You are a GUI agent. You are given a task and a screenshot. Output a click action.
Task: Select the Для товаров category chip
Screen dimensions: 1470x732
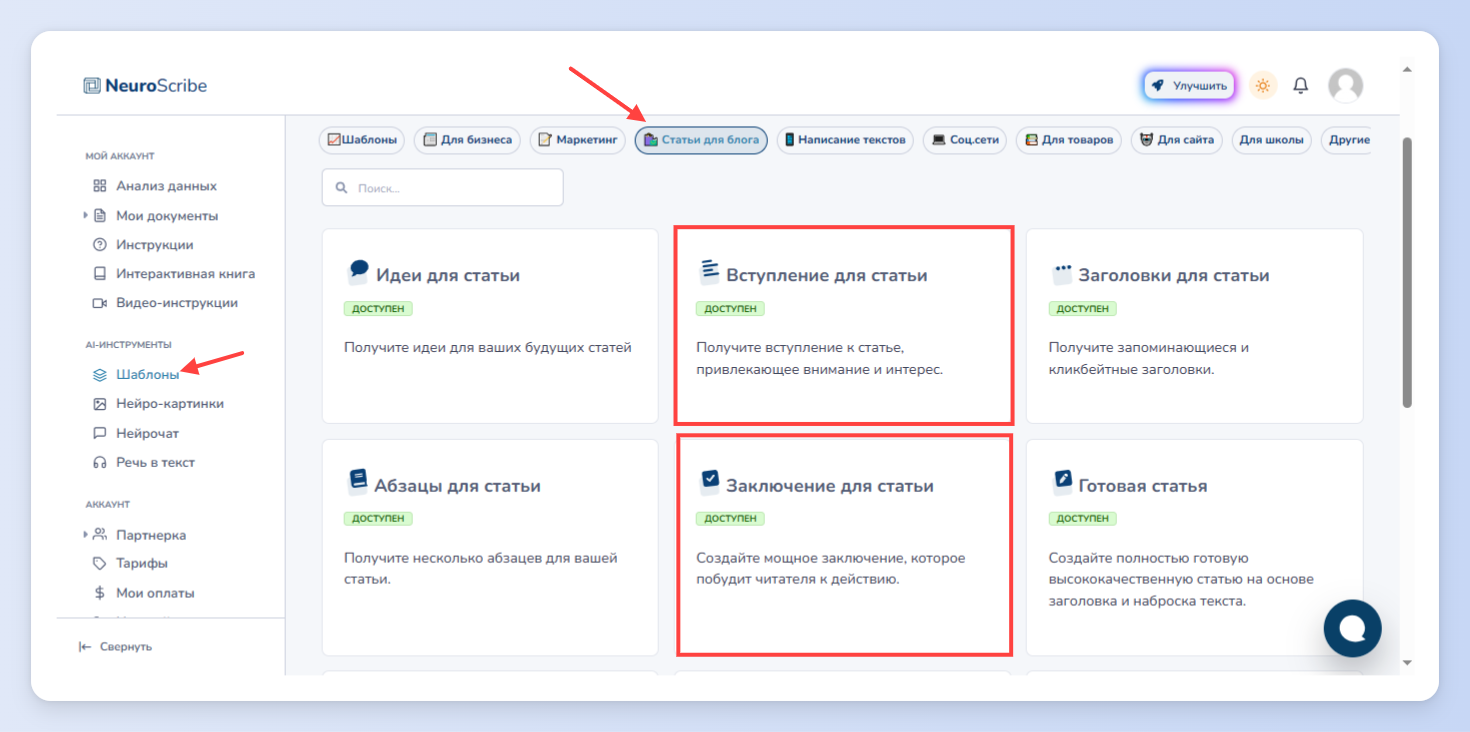[1069, 140]
